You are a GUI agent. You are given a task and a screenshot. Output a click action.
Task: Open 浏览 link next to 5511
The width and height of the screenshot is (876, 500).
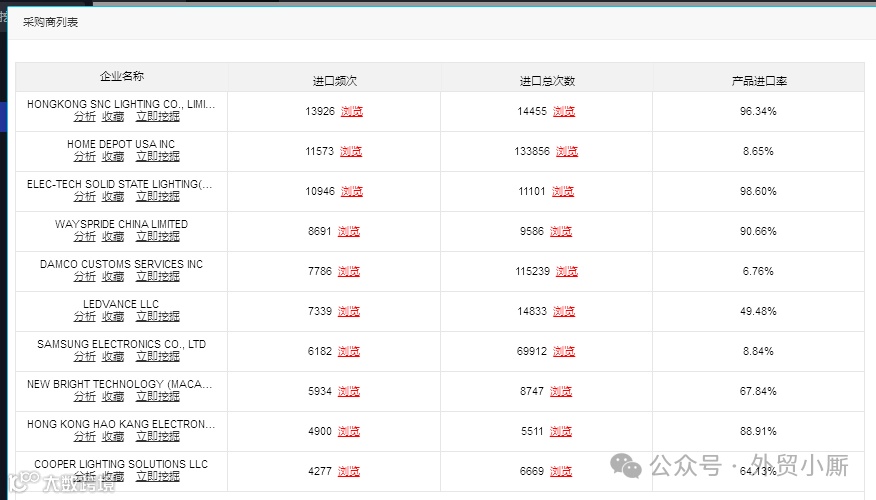pos(561,431)
